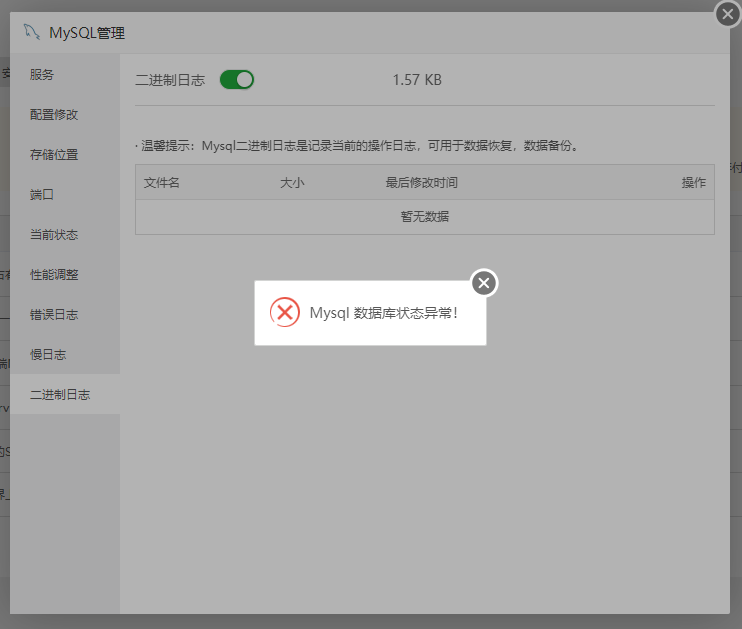742x629 pixels.
Task: Go to the 当前状态 tab
Action: [x=65, y=234]
